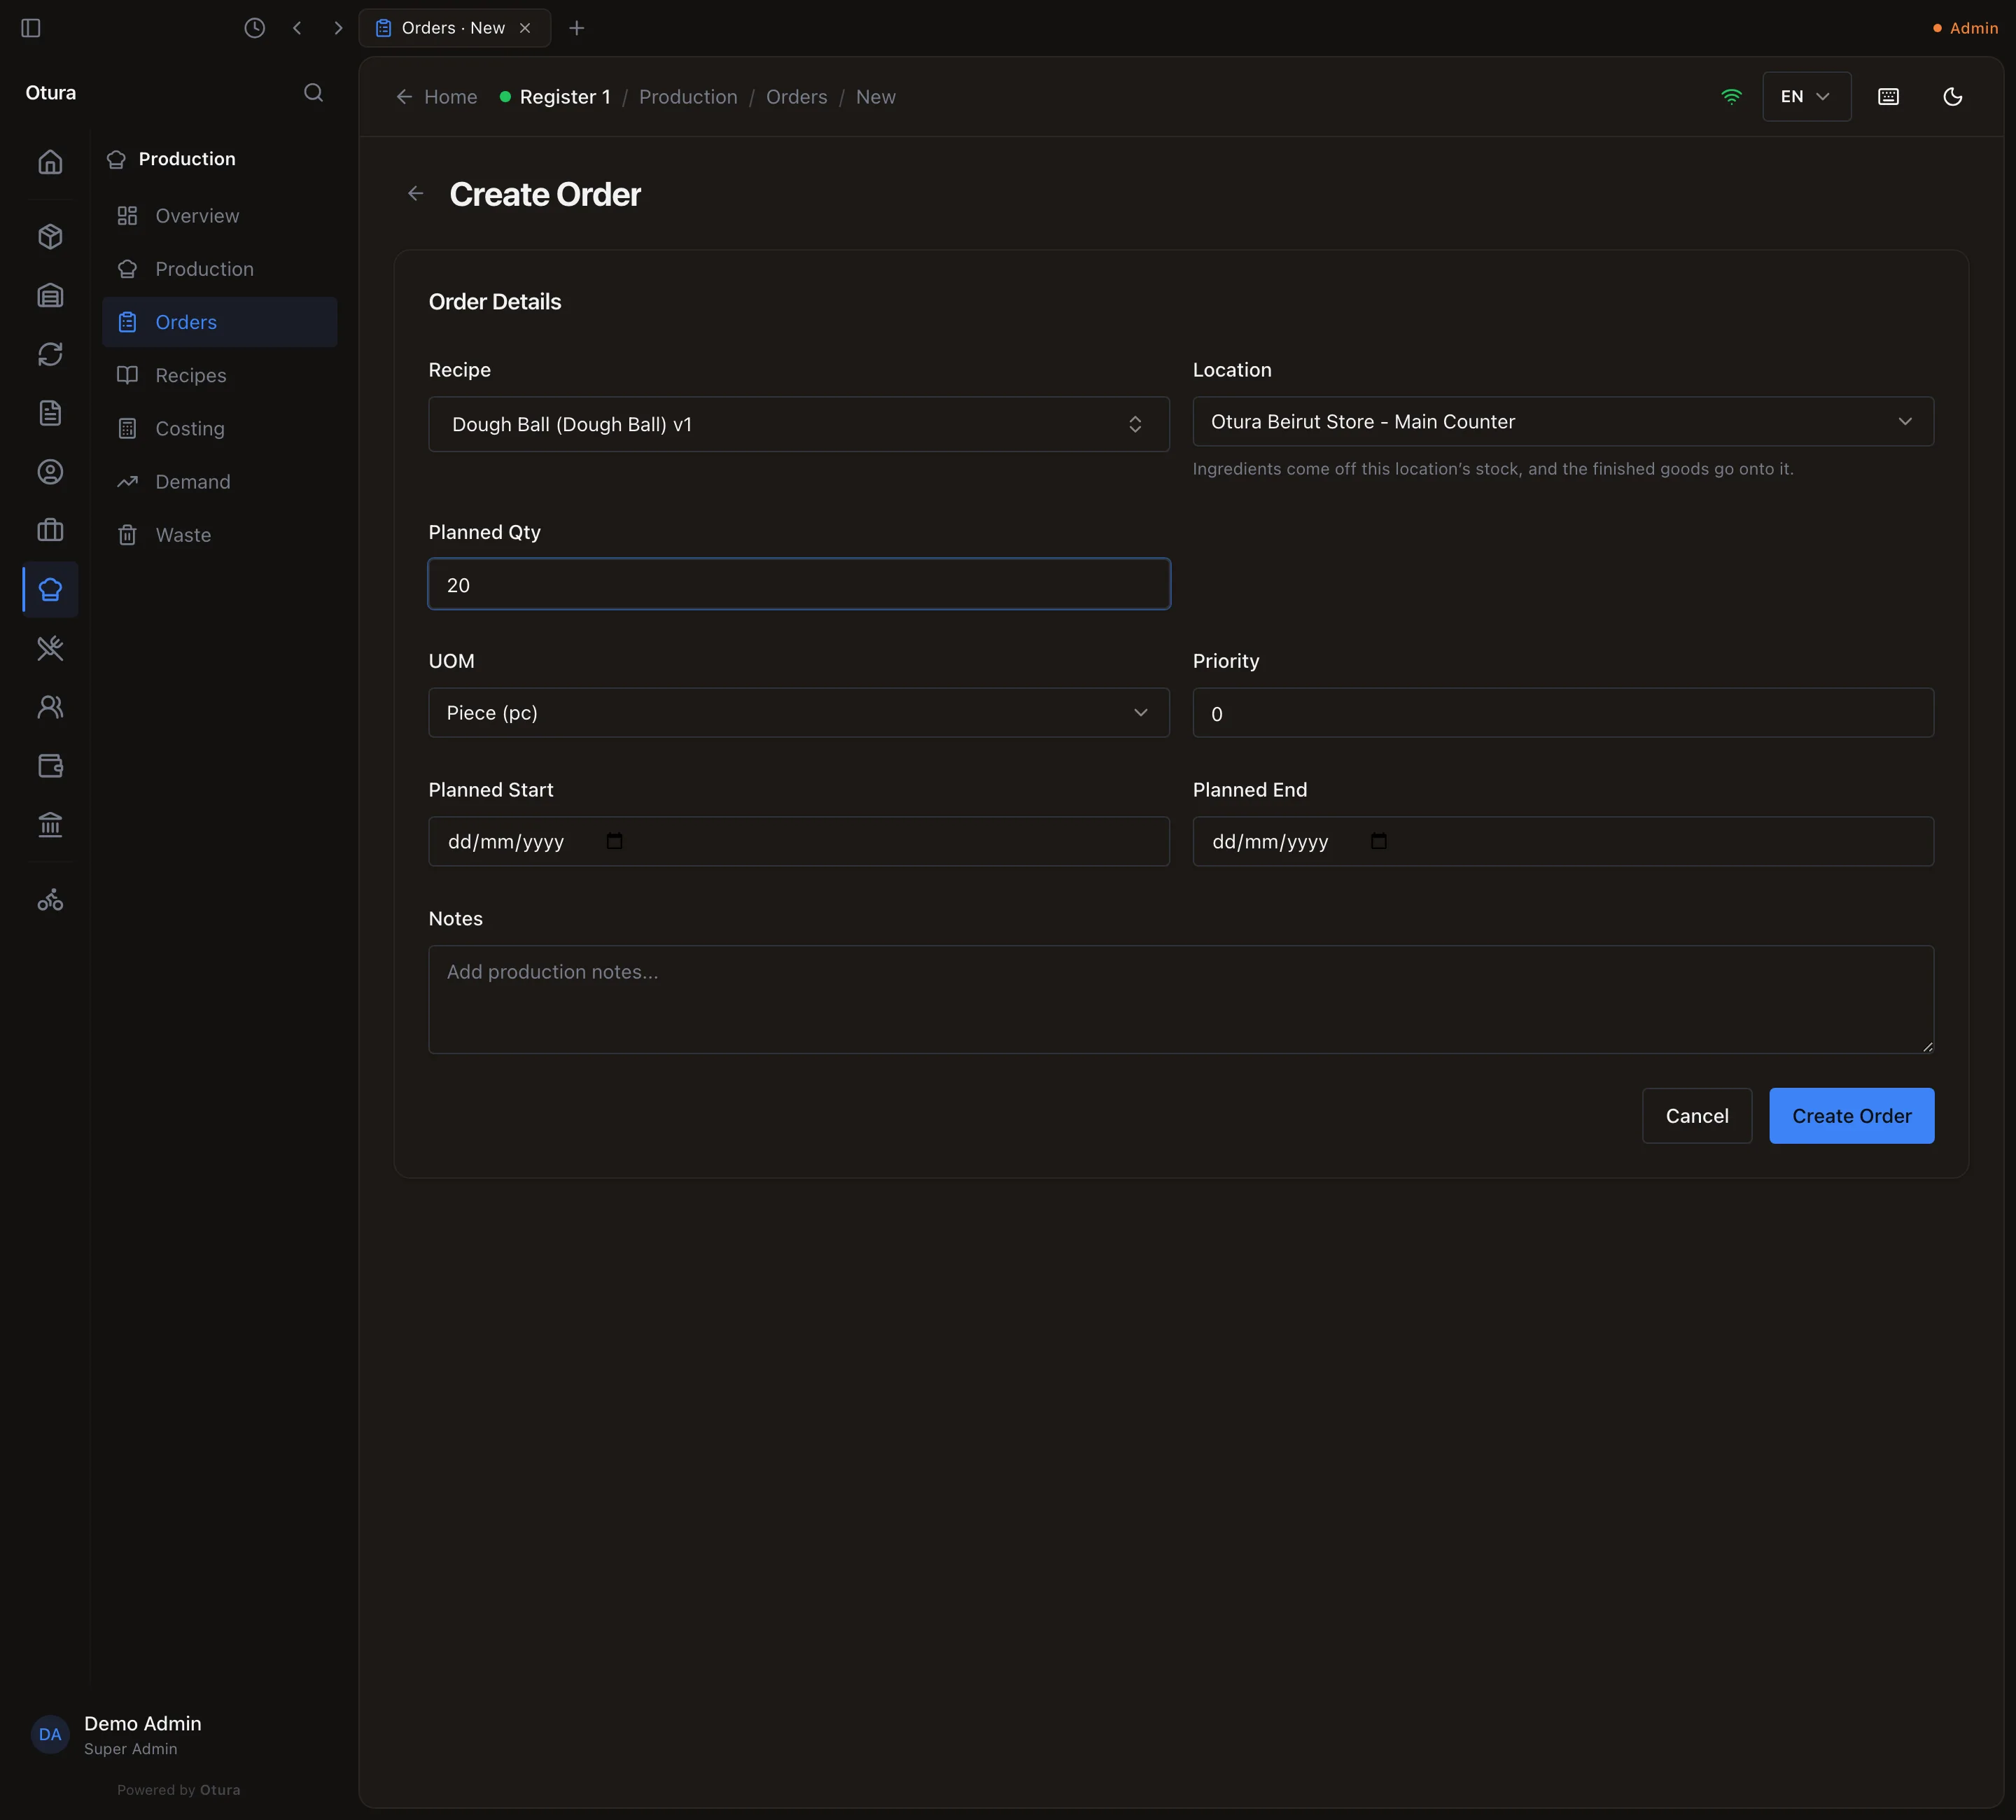Viewport: 2016px width, 1820px height.
Task: Open the on-screen keyboard icon
Action: [1888, 97]
